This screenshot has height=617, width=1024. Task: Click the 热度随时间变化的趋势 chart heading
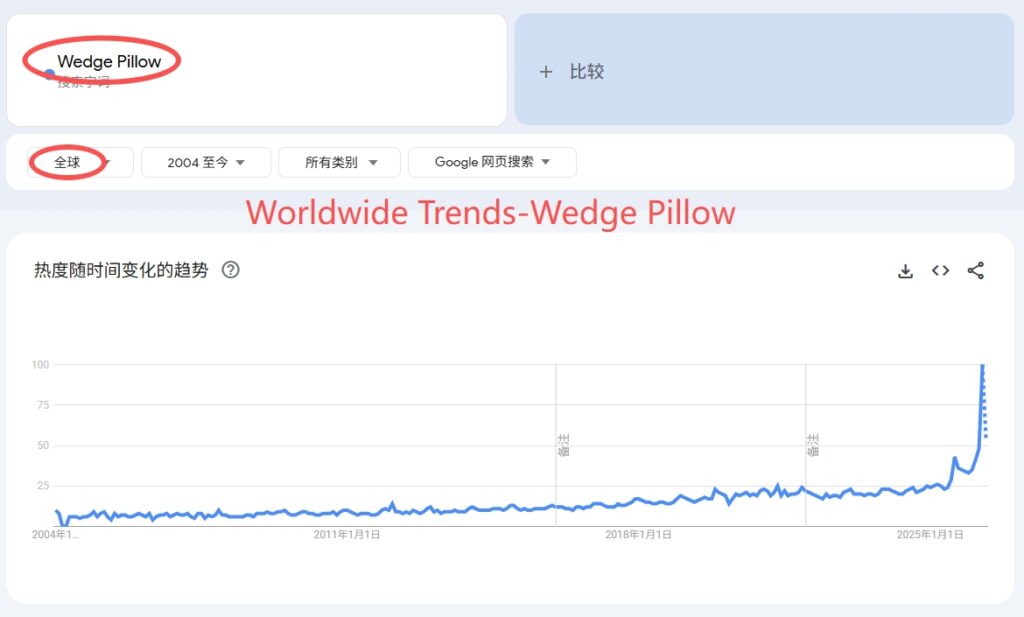click(x=121, y=270)
